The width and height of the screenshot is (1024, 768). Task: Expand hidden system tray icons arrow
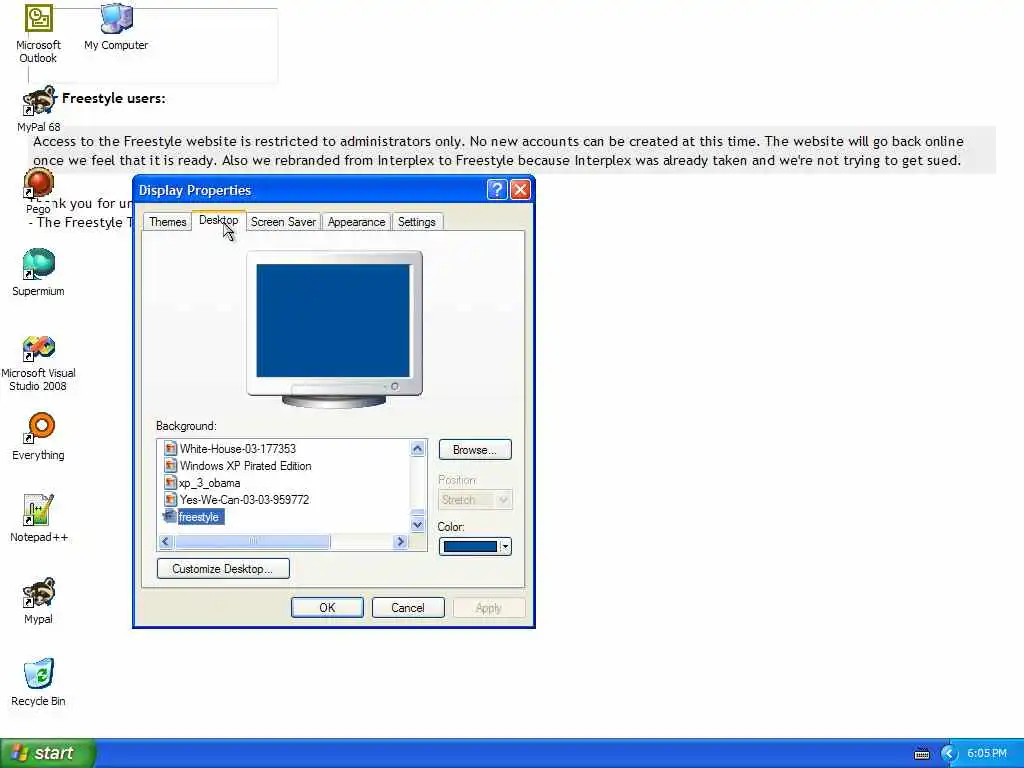click(x=949, y=754)
